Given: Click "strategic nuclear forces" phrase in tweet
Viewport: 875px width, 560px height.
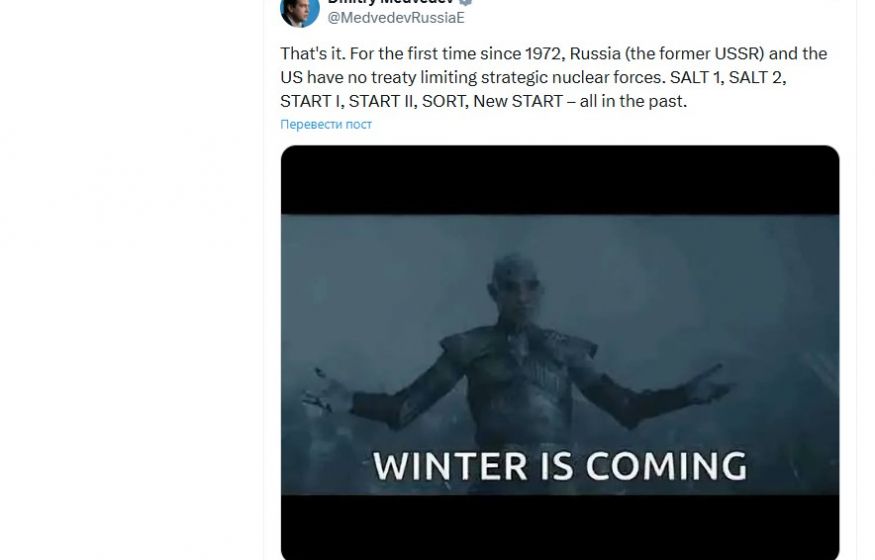Looking at the screenshot, I should tap(573, 77).
